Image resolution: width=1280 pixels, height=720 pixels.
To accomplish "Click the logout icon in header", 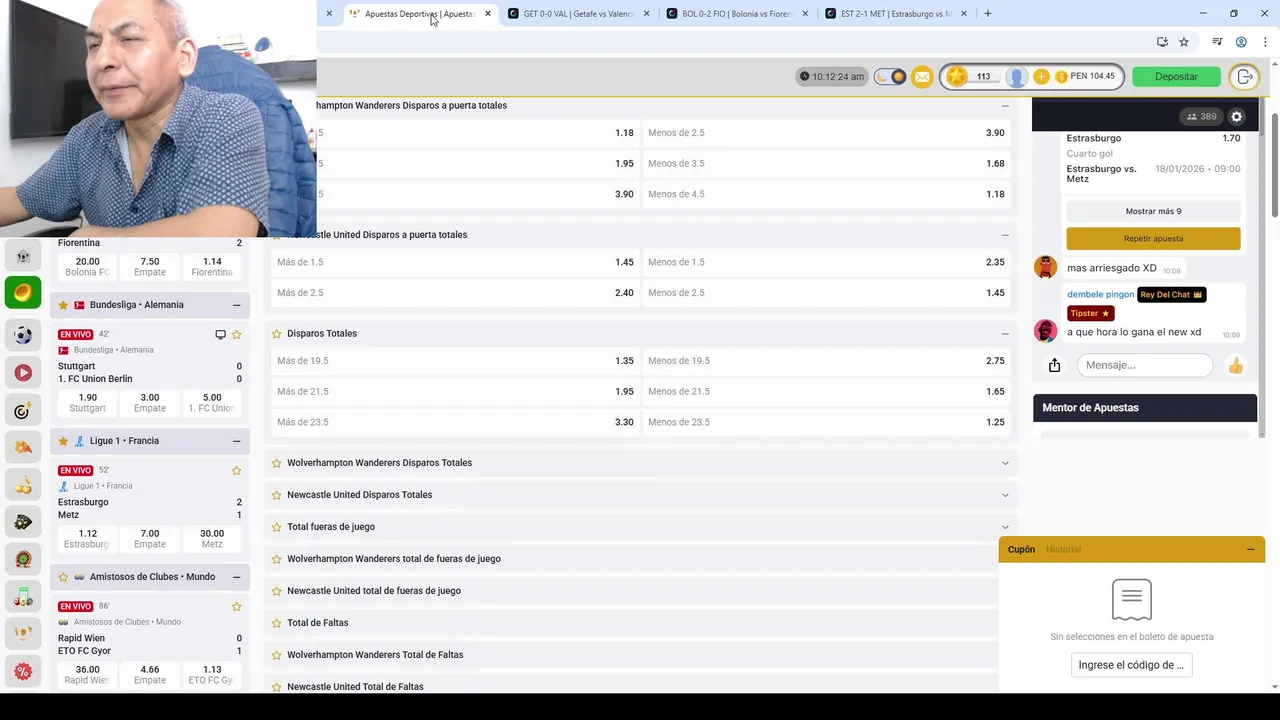I will pos(1245,77).
